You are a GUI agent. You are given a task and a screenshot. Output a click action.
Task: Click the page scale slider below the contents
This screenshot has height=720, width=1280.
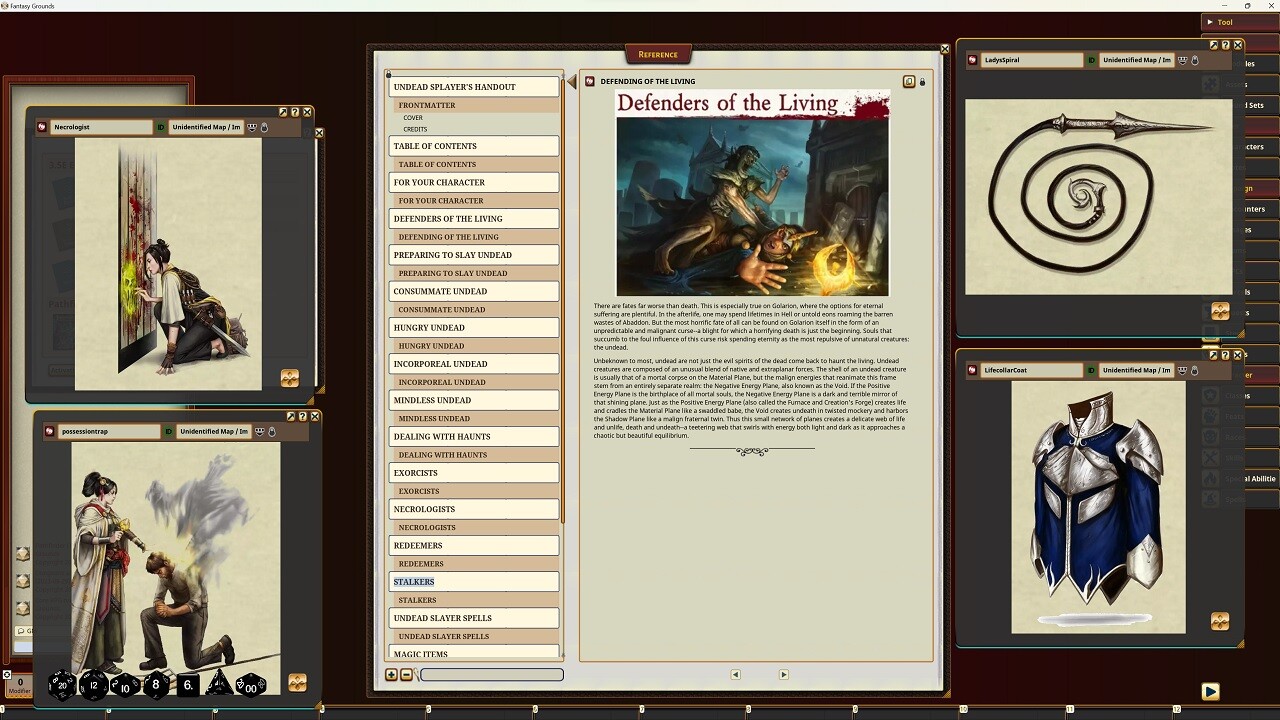(491, 675)
